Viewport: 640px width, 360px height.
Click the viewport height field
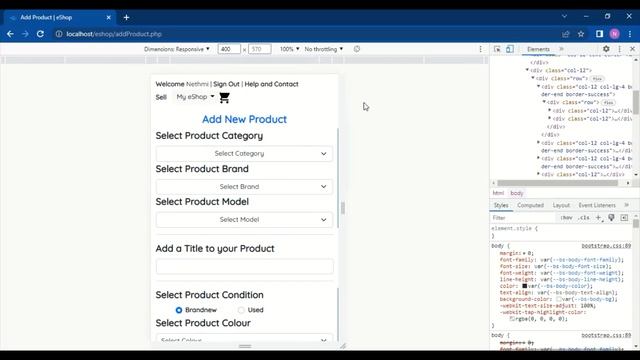260,49
